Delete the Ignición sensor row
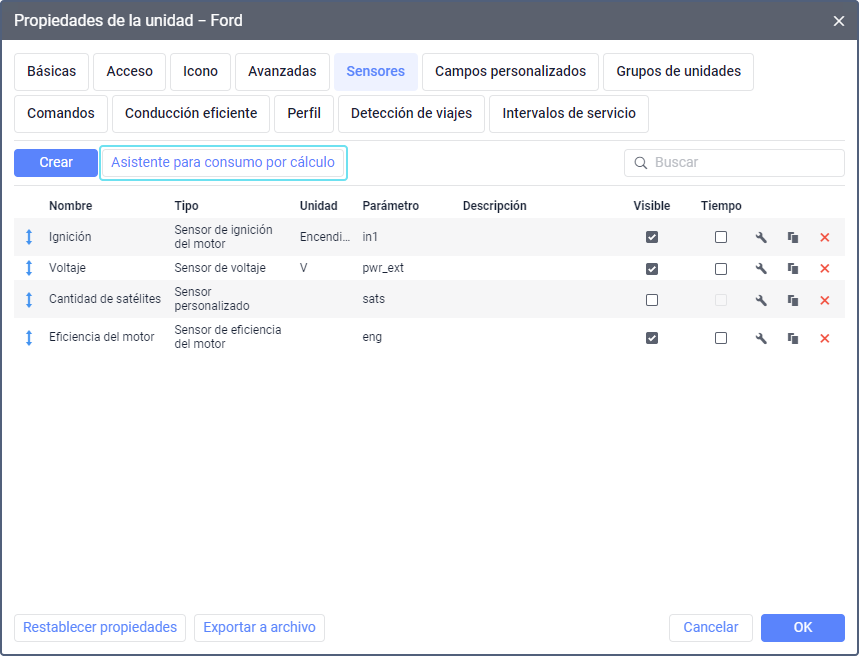The width and height of the screenshot is (859, 656). click(825, 238)
